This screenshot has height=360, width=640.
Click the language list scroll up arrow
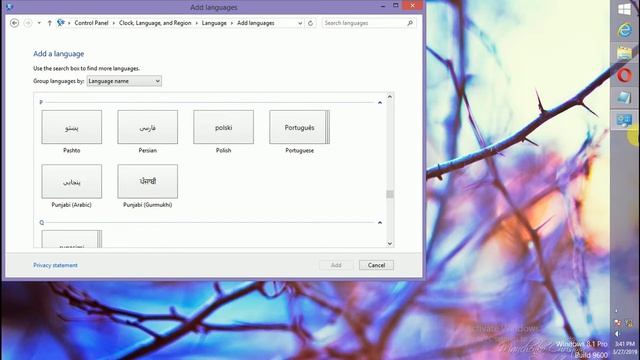click(x=390, y=97)
